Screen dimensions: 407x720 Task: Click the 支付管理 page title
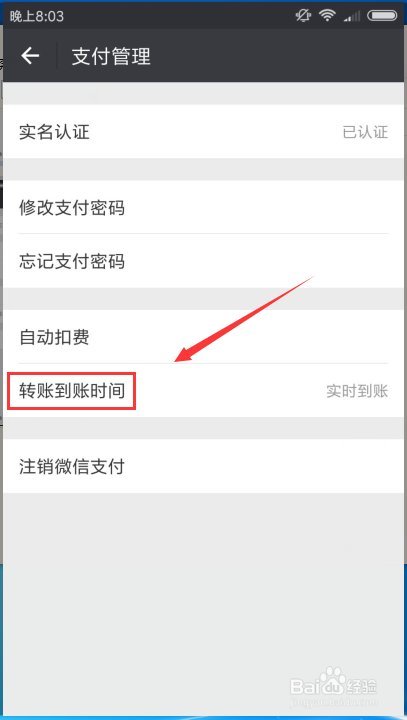tap(111, 56)
